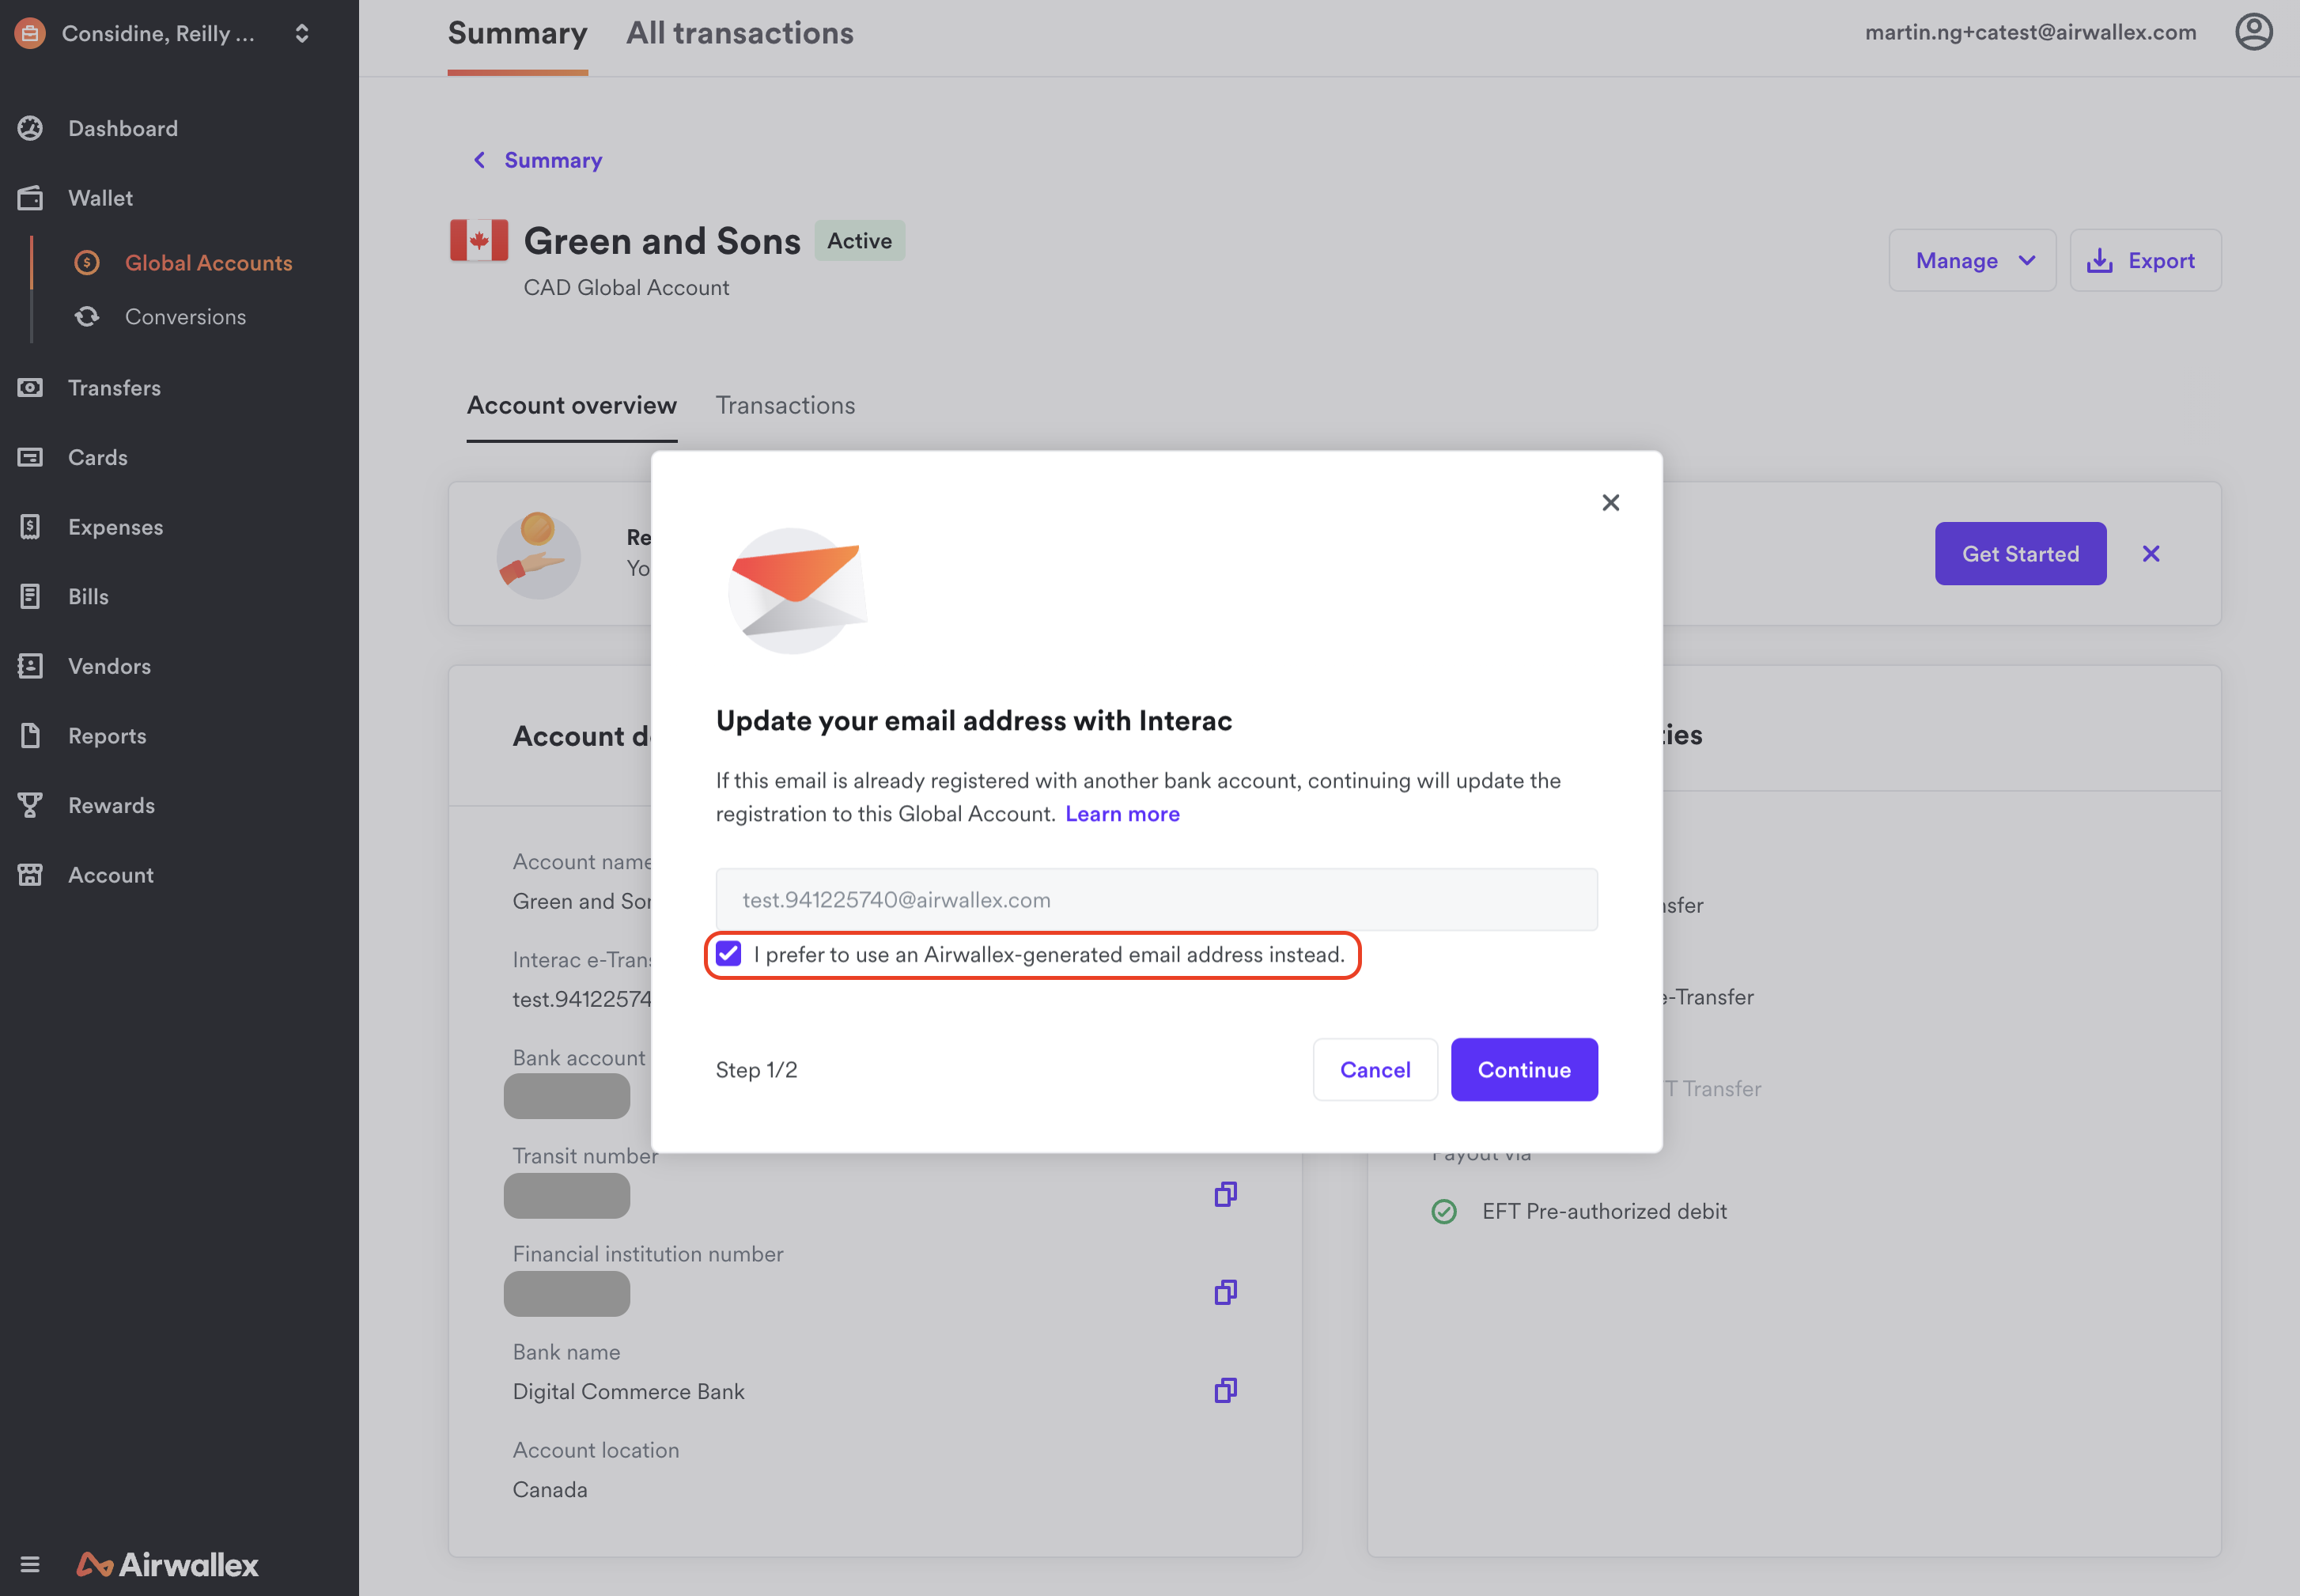Open the user profile icon

click(2253, 32)
